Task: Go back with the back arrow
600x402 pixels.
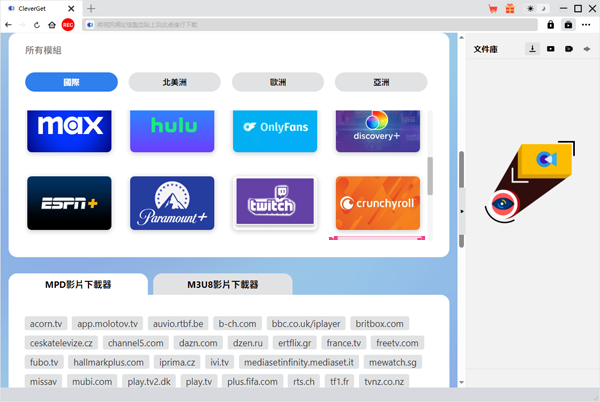Action: pyautogui.click(x=8, y=25)
